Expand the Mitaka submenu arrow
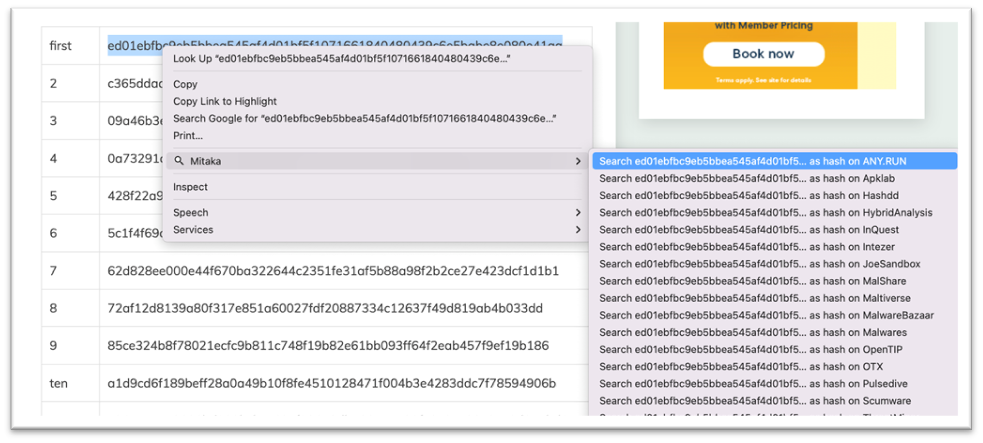 coord(577,161)
